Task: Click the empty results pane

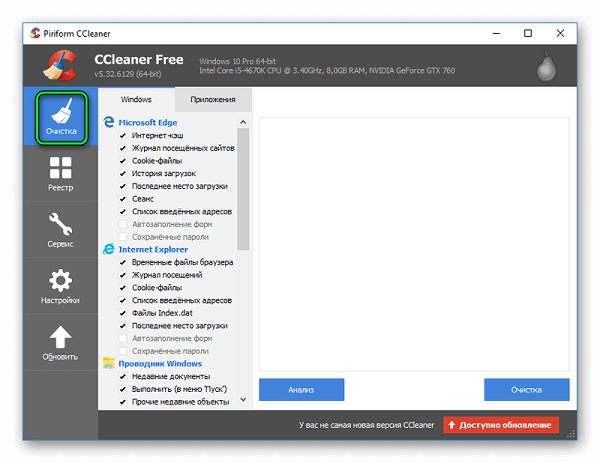Action: pyautogui.click(x=414, y=244)
